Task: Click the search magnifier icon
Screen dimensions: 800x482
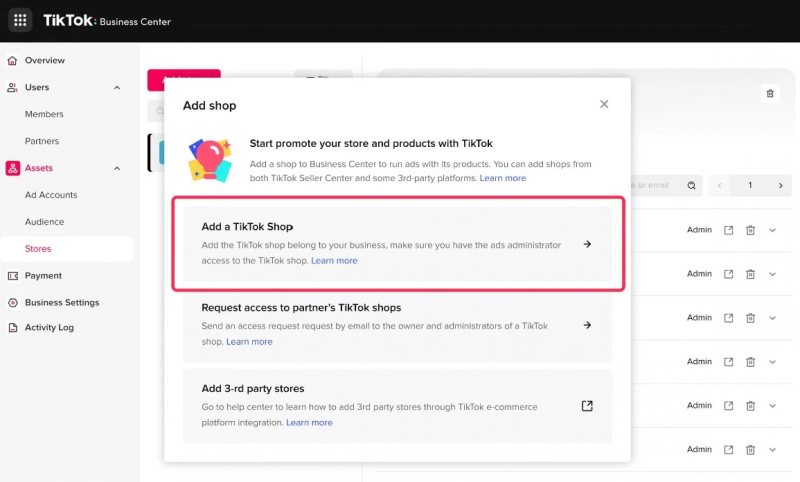Action: (x=692, y=185)
